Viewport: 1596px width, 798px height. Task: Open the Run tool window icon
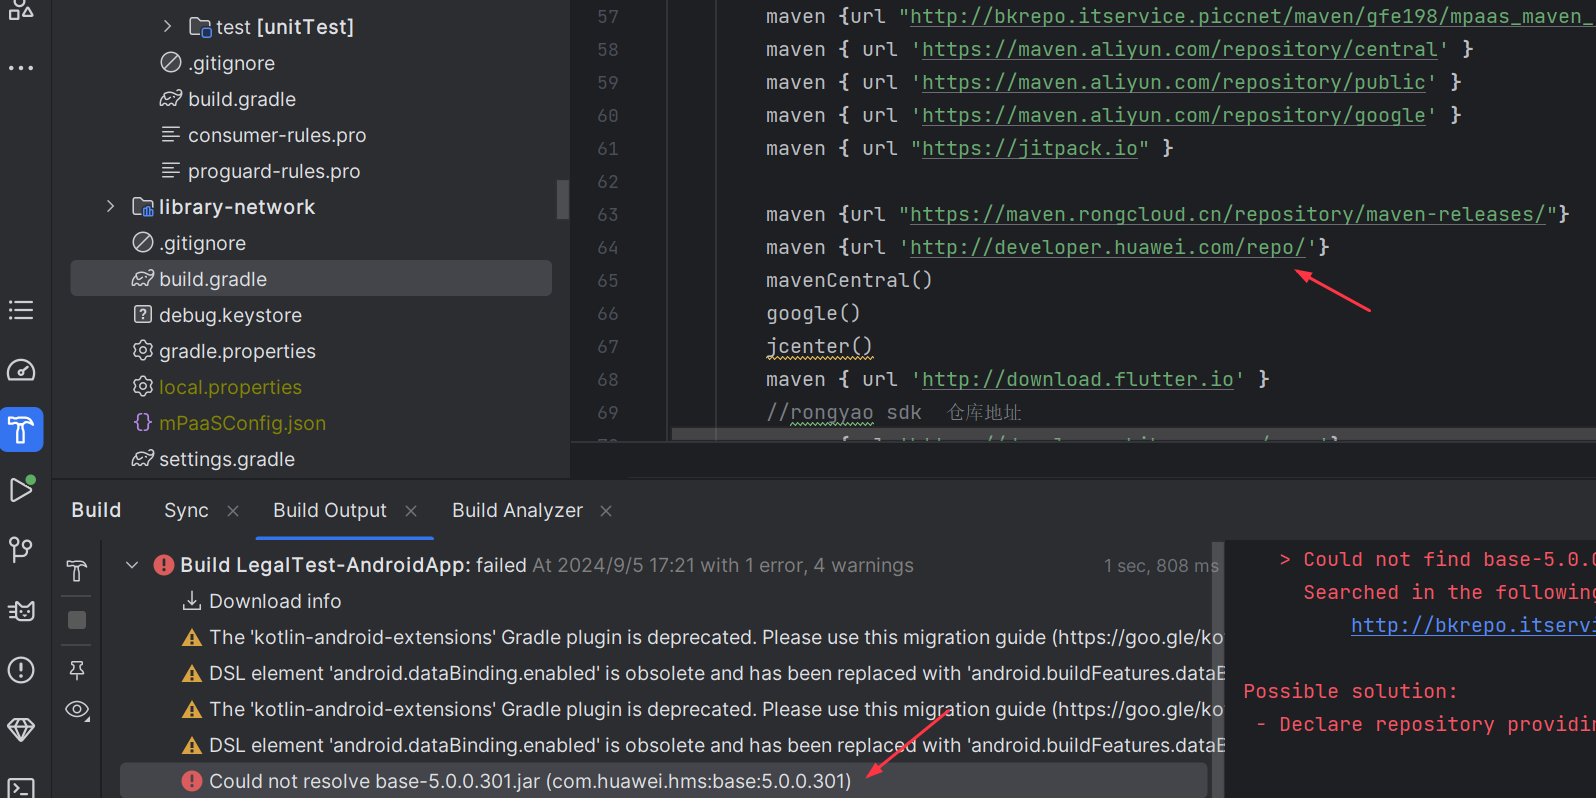coord(21,489)
